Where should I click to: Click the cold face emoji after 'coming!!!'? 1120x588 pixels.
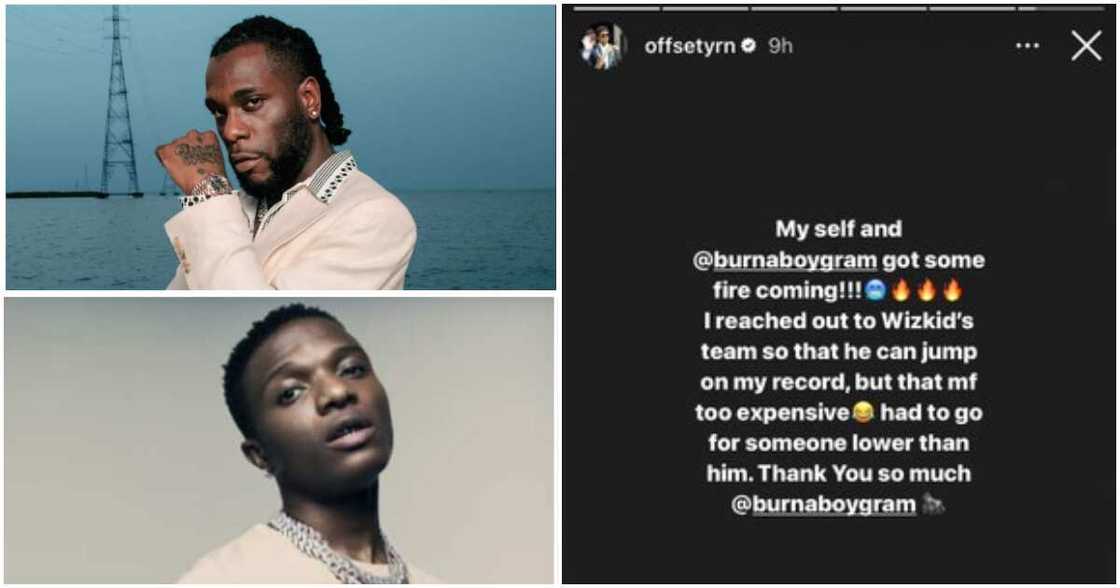click(x=875, y=290)
